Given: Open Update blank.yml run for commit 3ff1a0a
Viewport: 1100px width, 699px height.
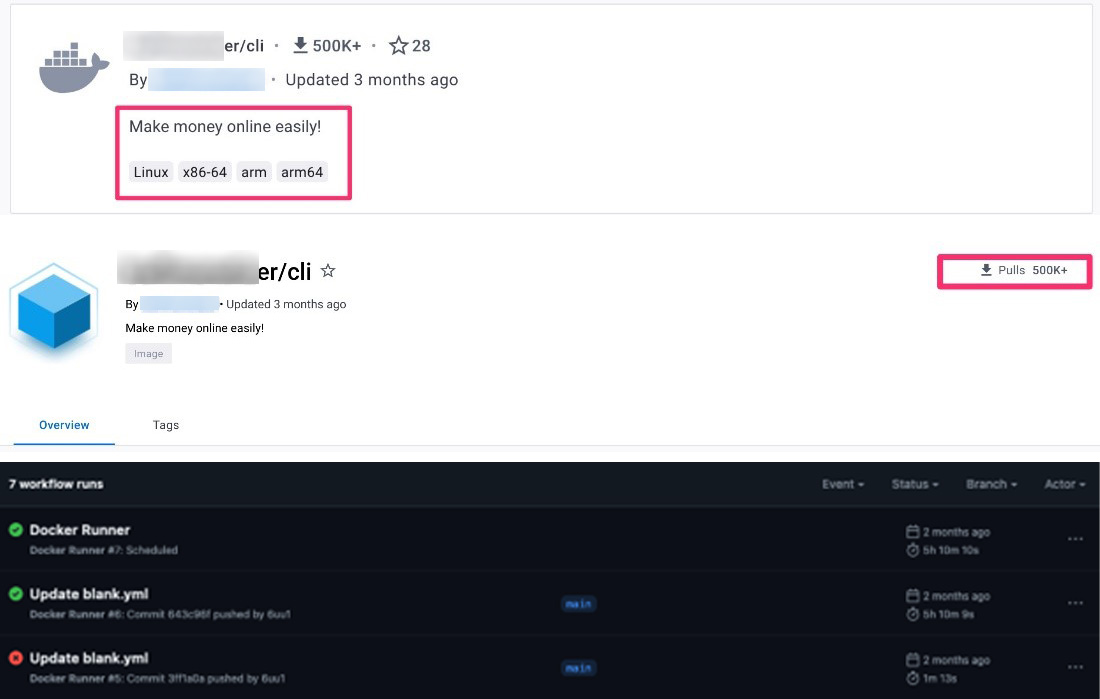Looking at the screenshot, I should point(89,658).
